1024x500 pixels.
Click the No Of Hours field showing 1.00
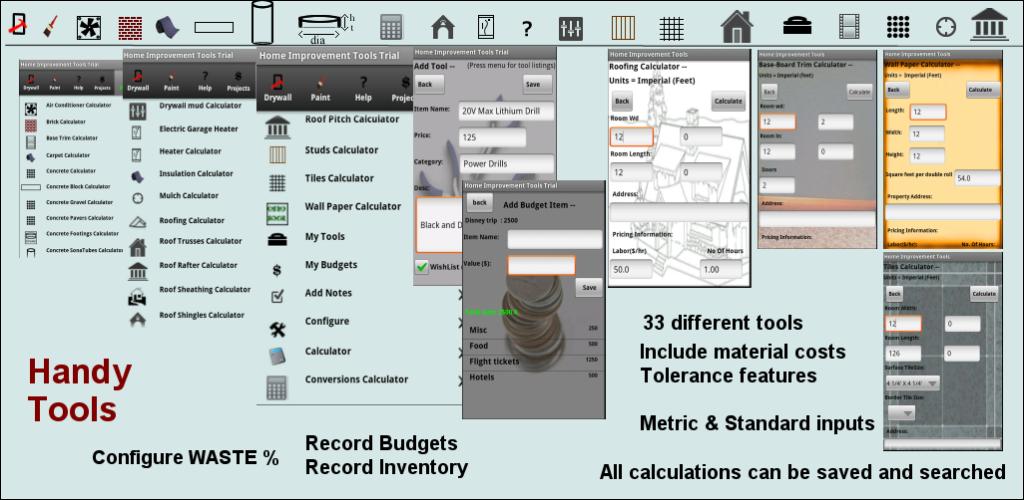point(722,270)
